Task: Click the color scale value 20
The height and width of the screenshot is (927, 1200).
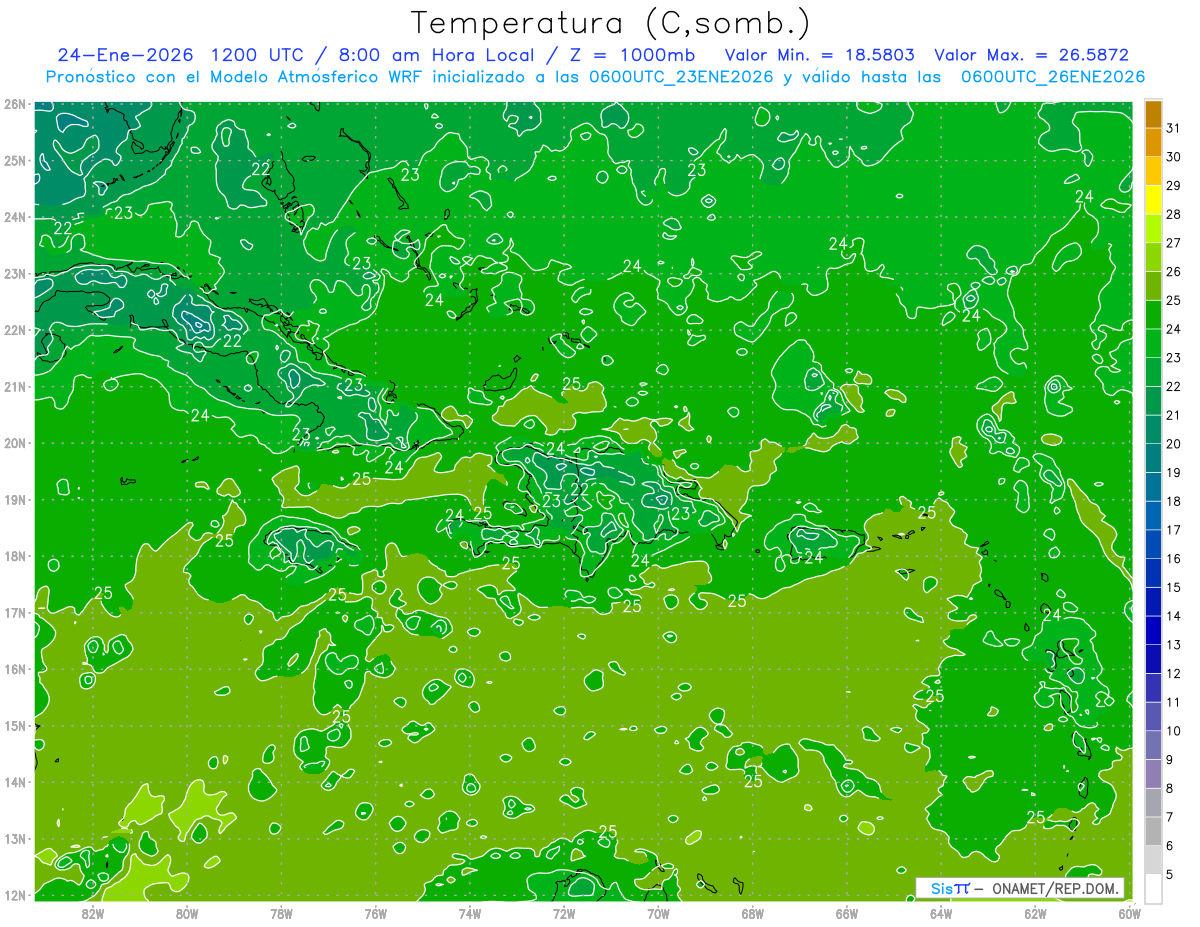Action: pyautogui.click(x=1174, y=444)
